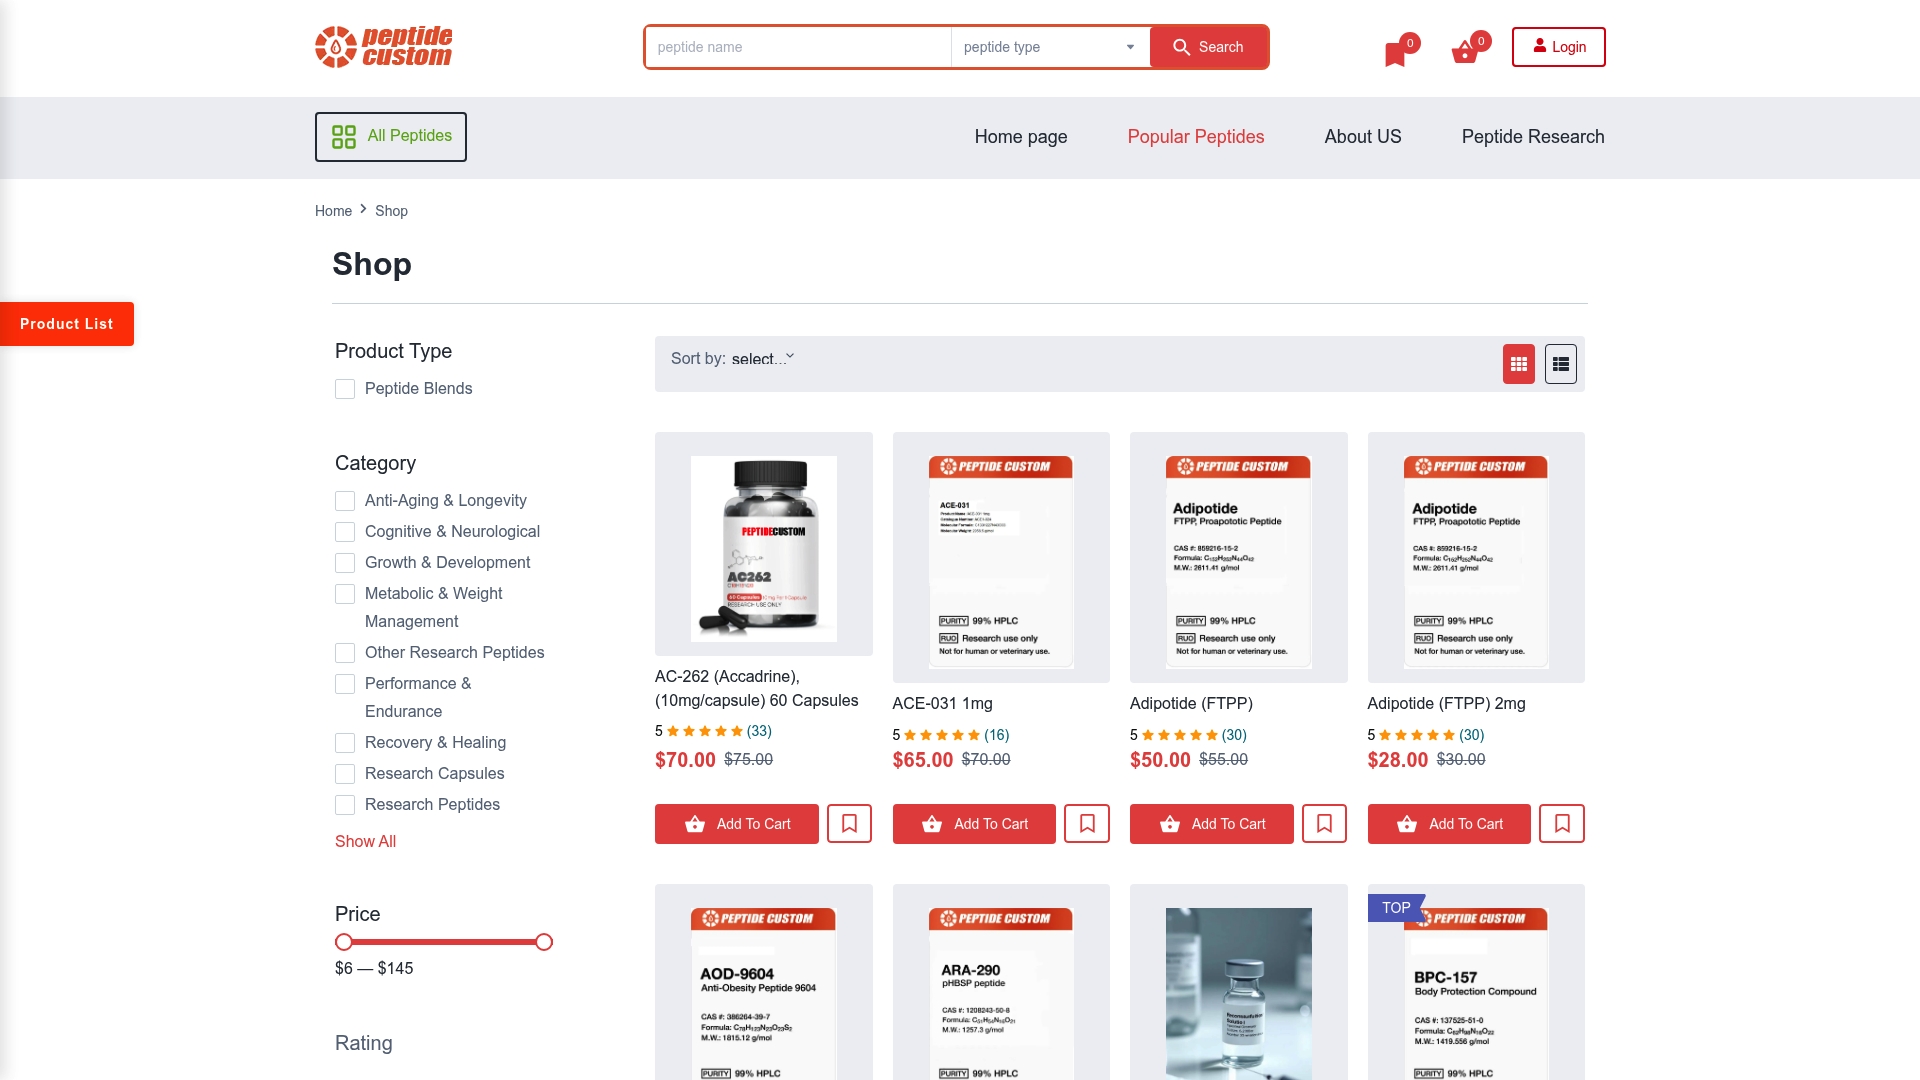1920x1080 pixels.
Task: Open the AOD-9604 product image
Action: (x=764, y=993)
